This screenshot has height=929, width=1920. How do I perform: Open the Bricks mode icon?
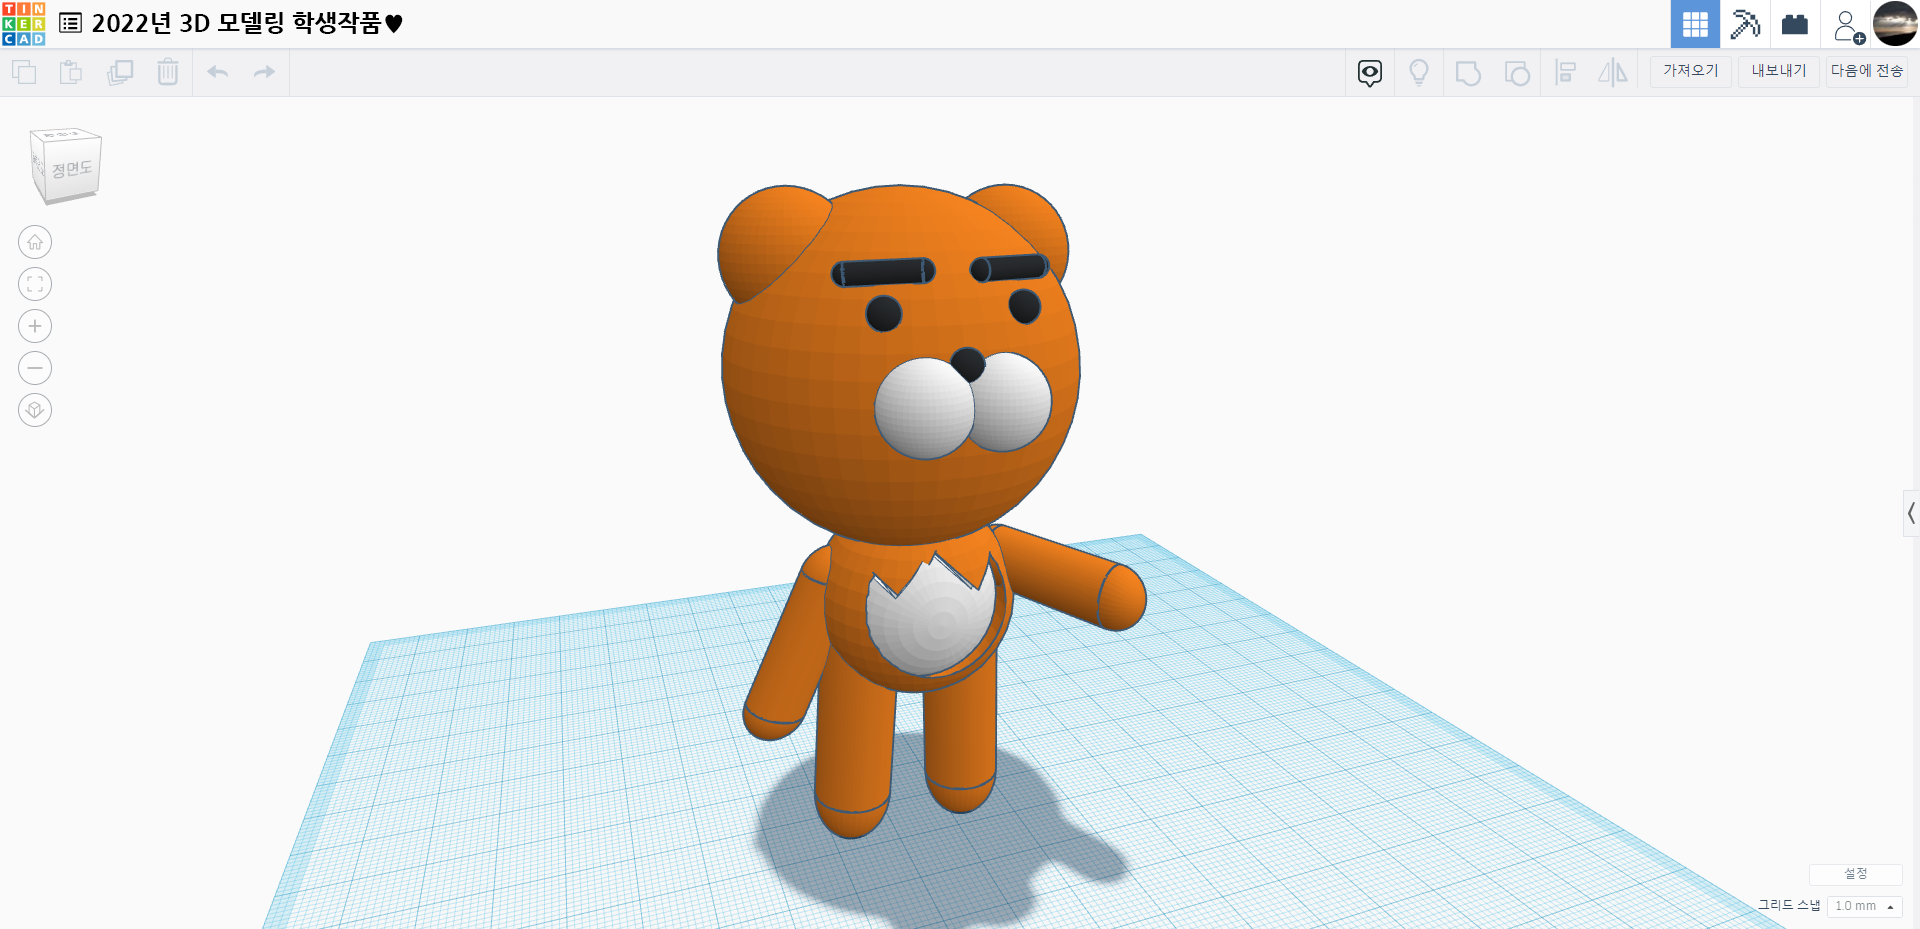pos(1795,24)
